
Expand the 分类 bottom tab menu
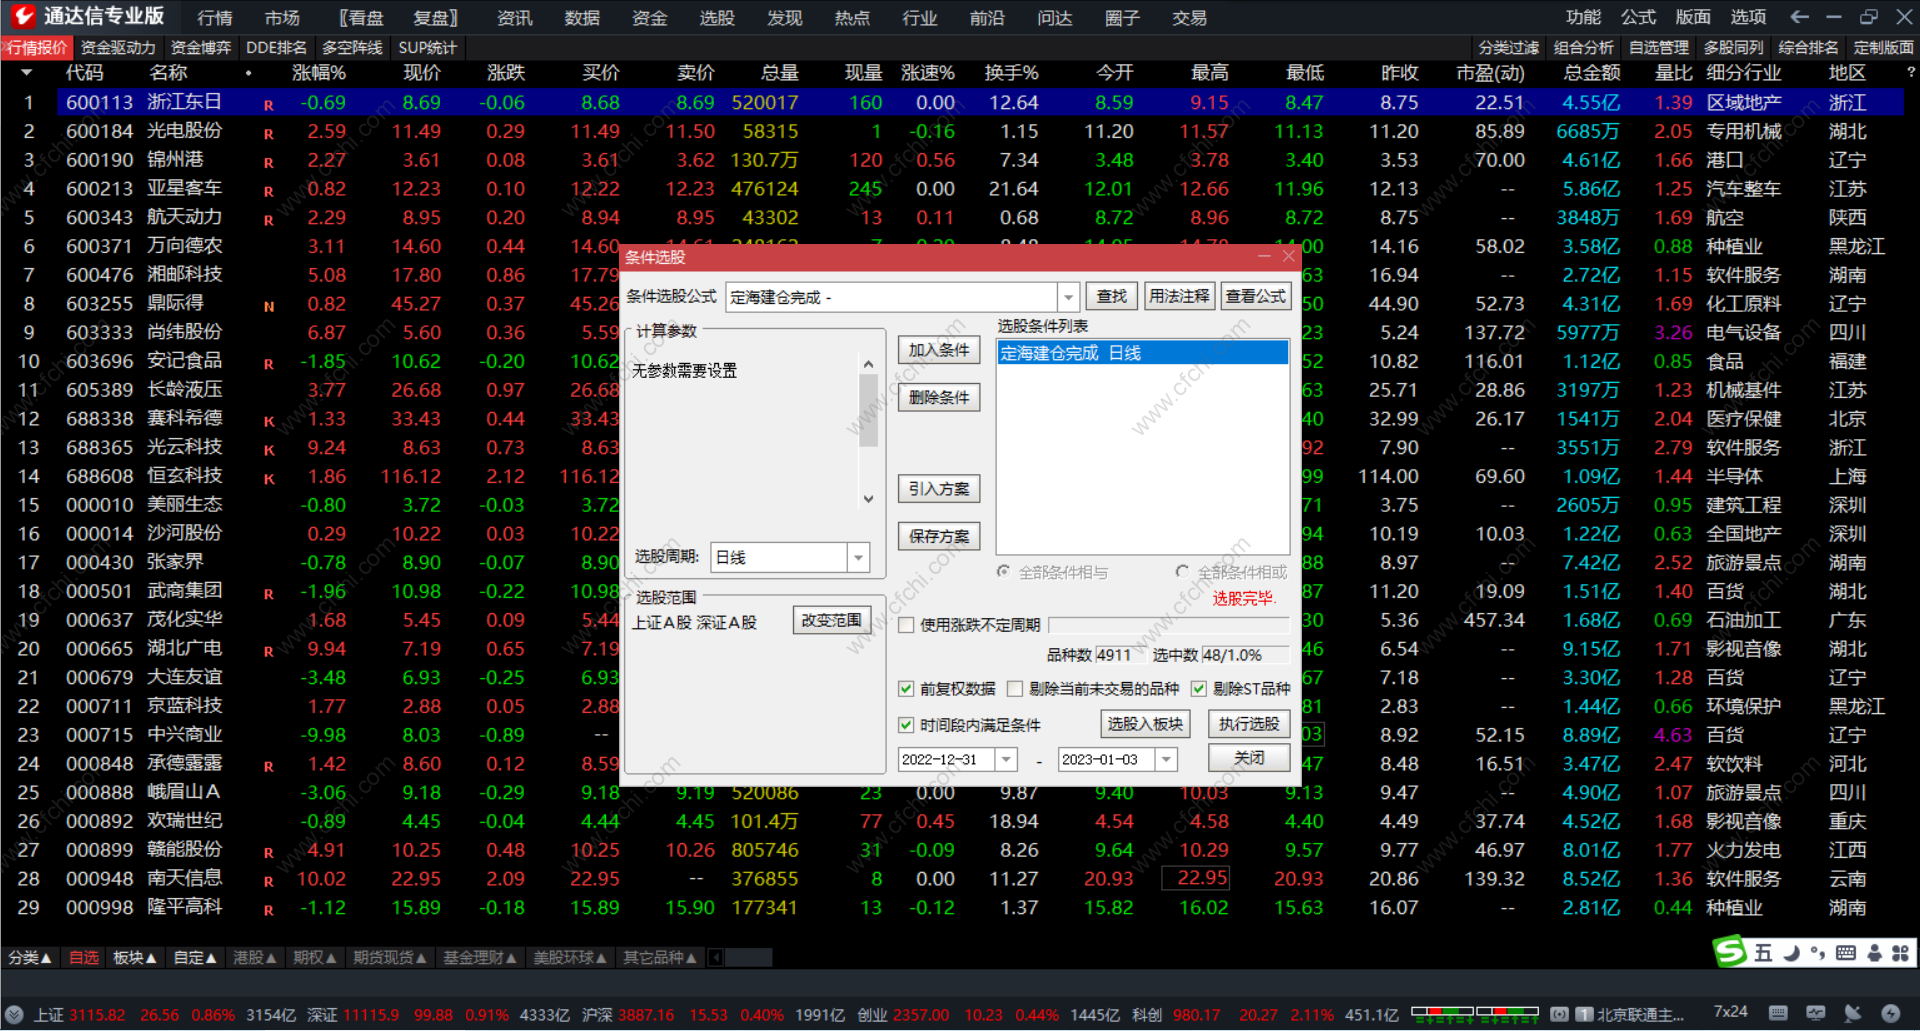[x=30, y=957]
